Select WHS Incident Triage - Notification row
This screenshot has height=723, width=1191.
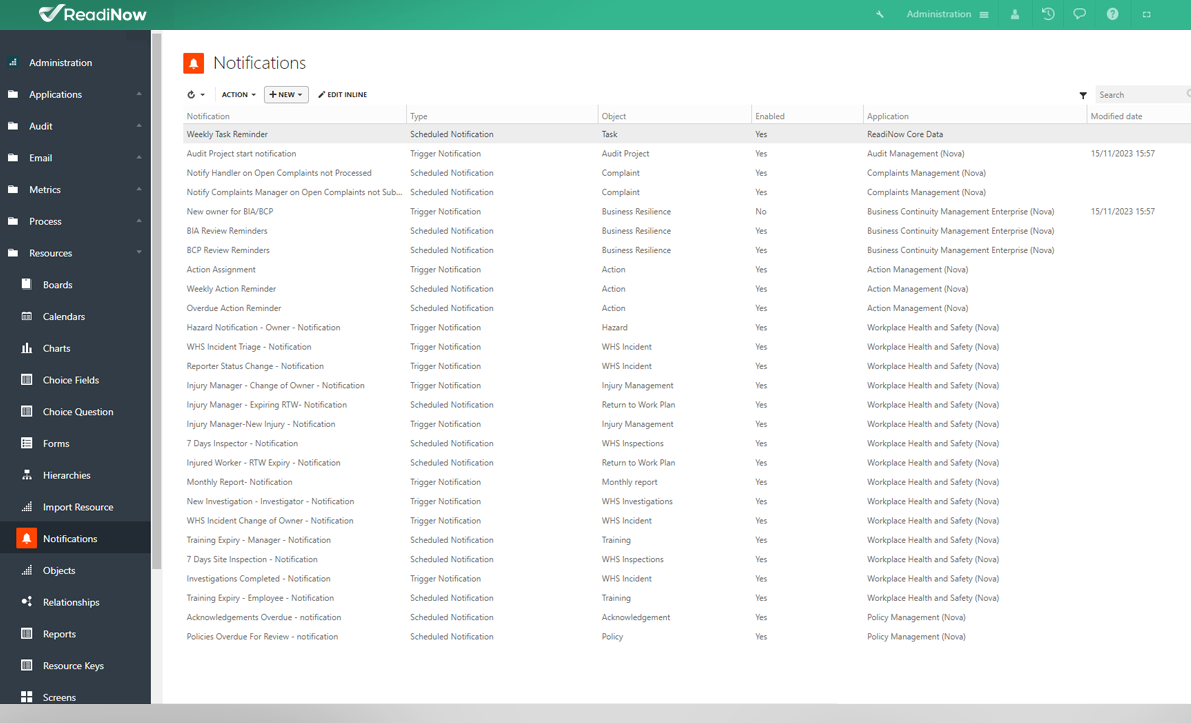point(687,346)
